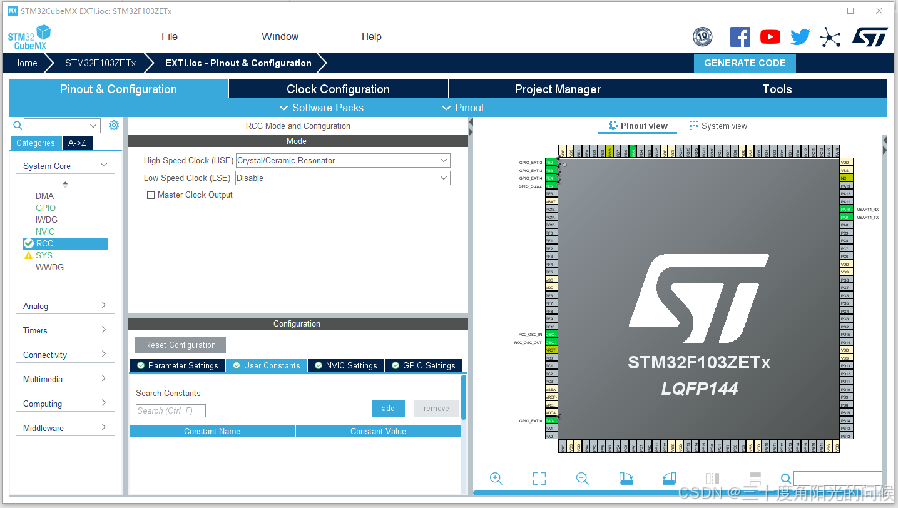Expand the Analog category
The height and width of the screenshot is (508, 898).
point(104,305)
